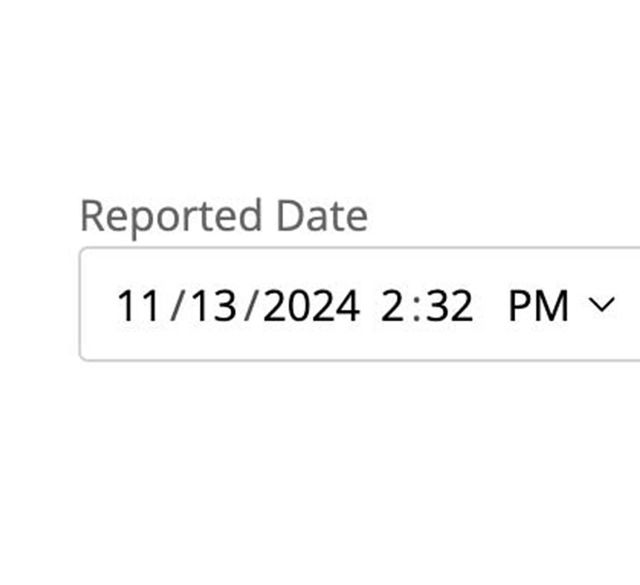Image resolution: width=640 pixels, height=585 pixels.
Task: Open the Reported Date picker chevron
Action: click(602, 304)
